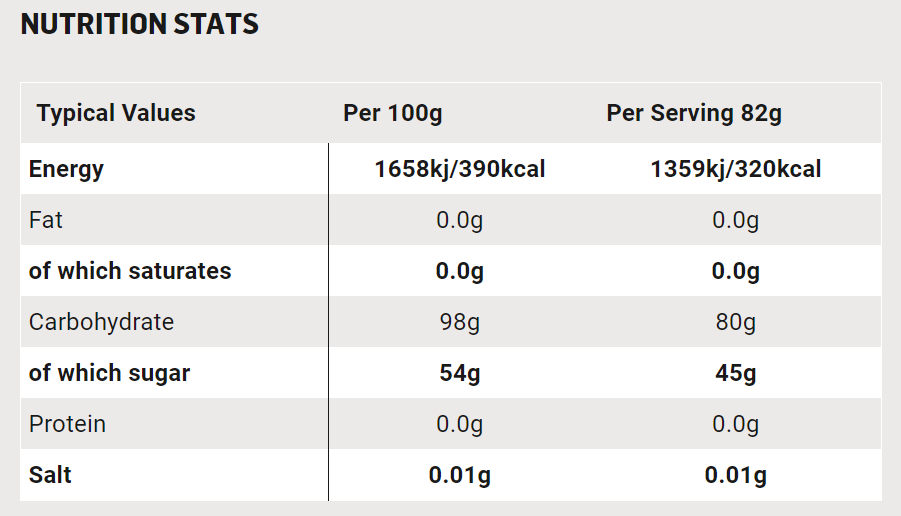Screen dimensions: 901x516
Task: Click the Salt row label
Action: click(50, 475)
